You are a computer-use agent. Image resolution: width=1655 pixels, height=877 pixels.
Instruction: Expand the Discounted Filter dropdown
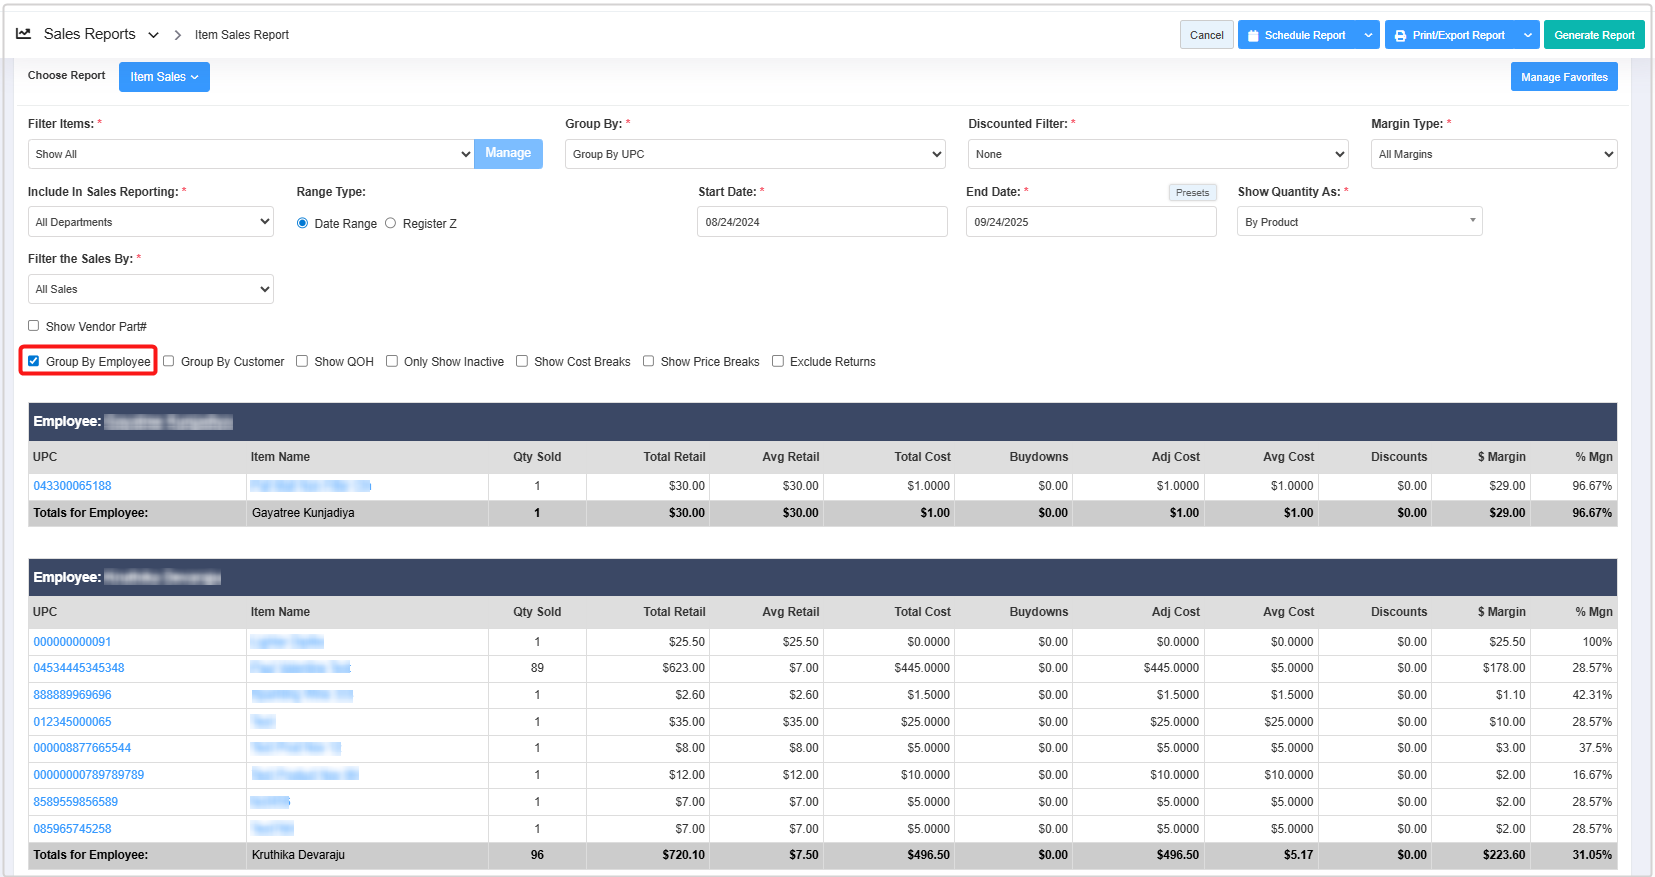(x=1157, y=154)
